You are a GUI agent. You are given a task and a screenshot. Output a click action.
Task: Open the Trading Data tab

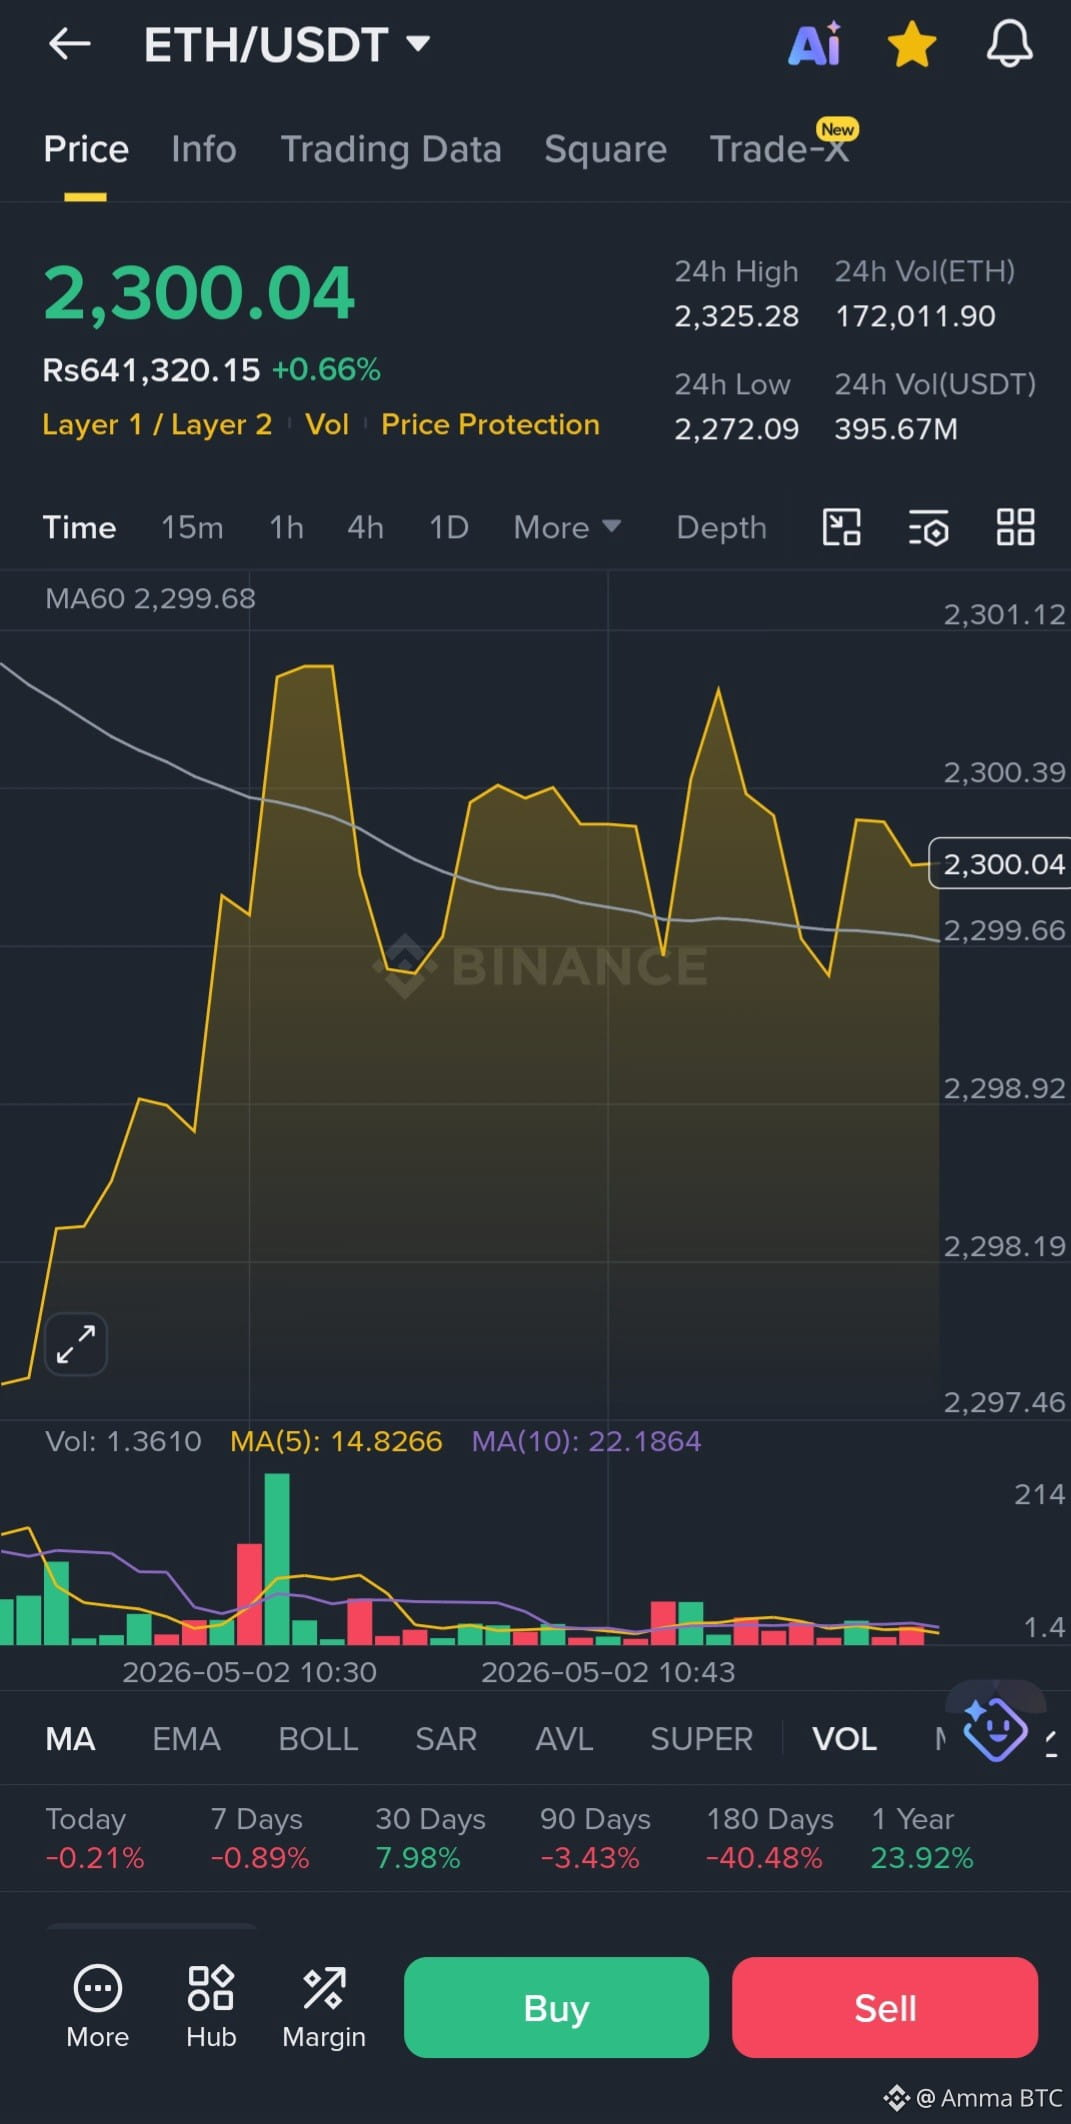[391, 149]
